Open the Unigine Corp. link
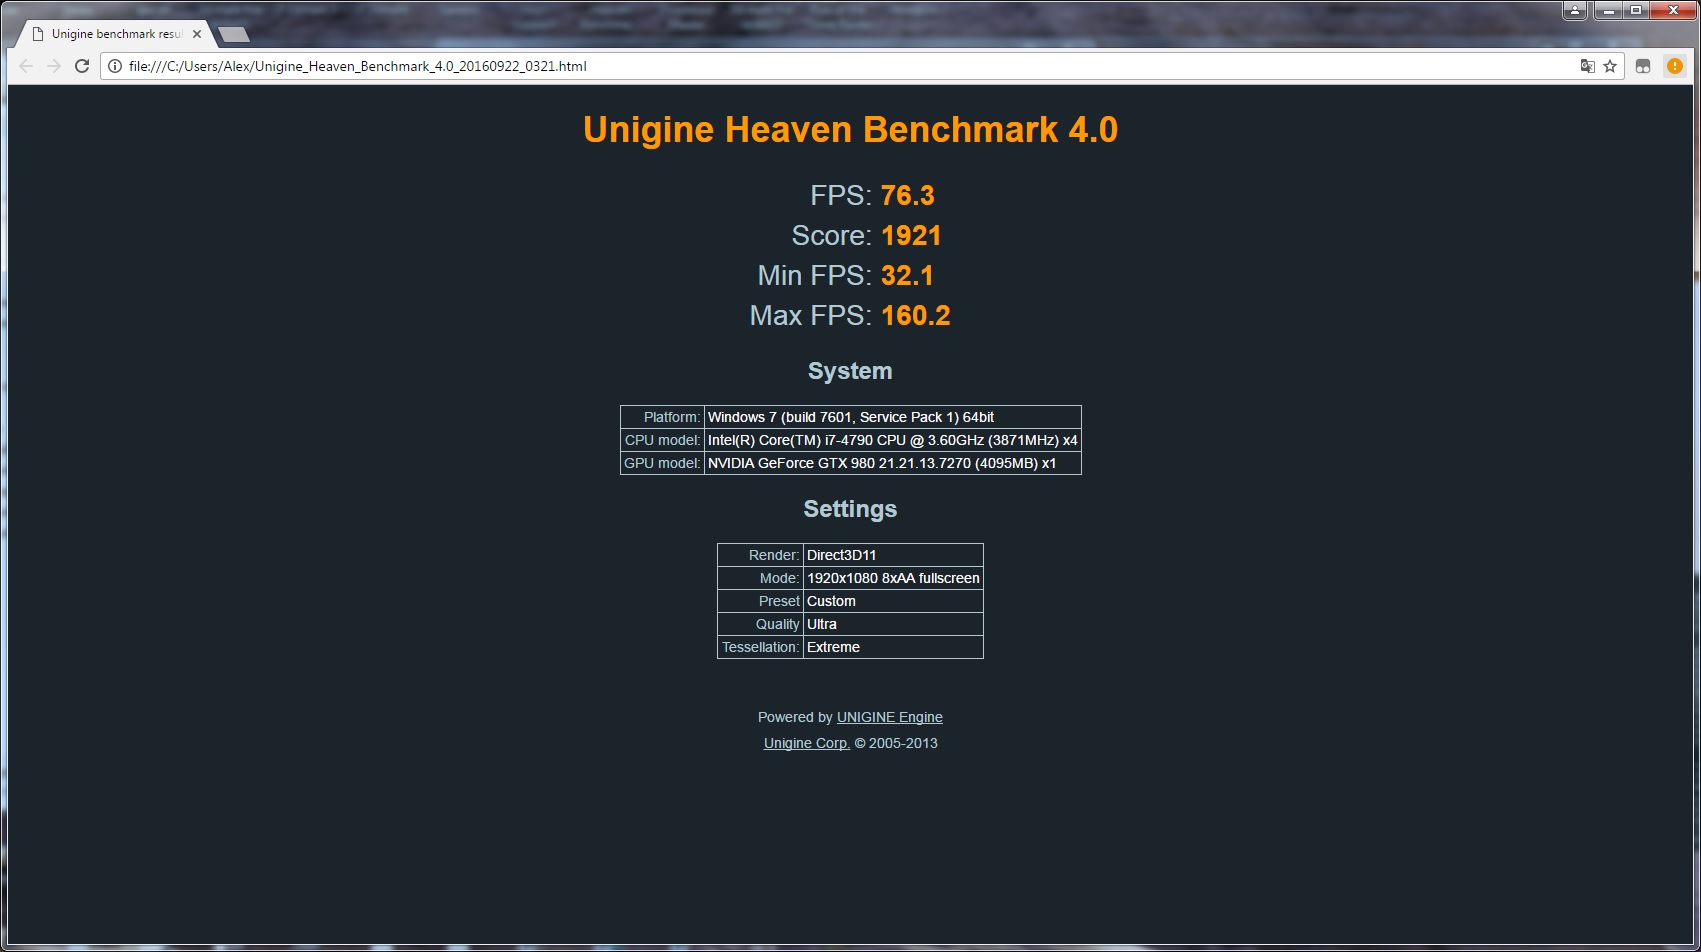 [x=806, y=743]
